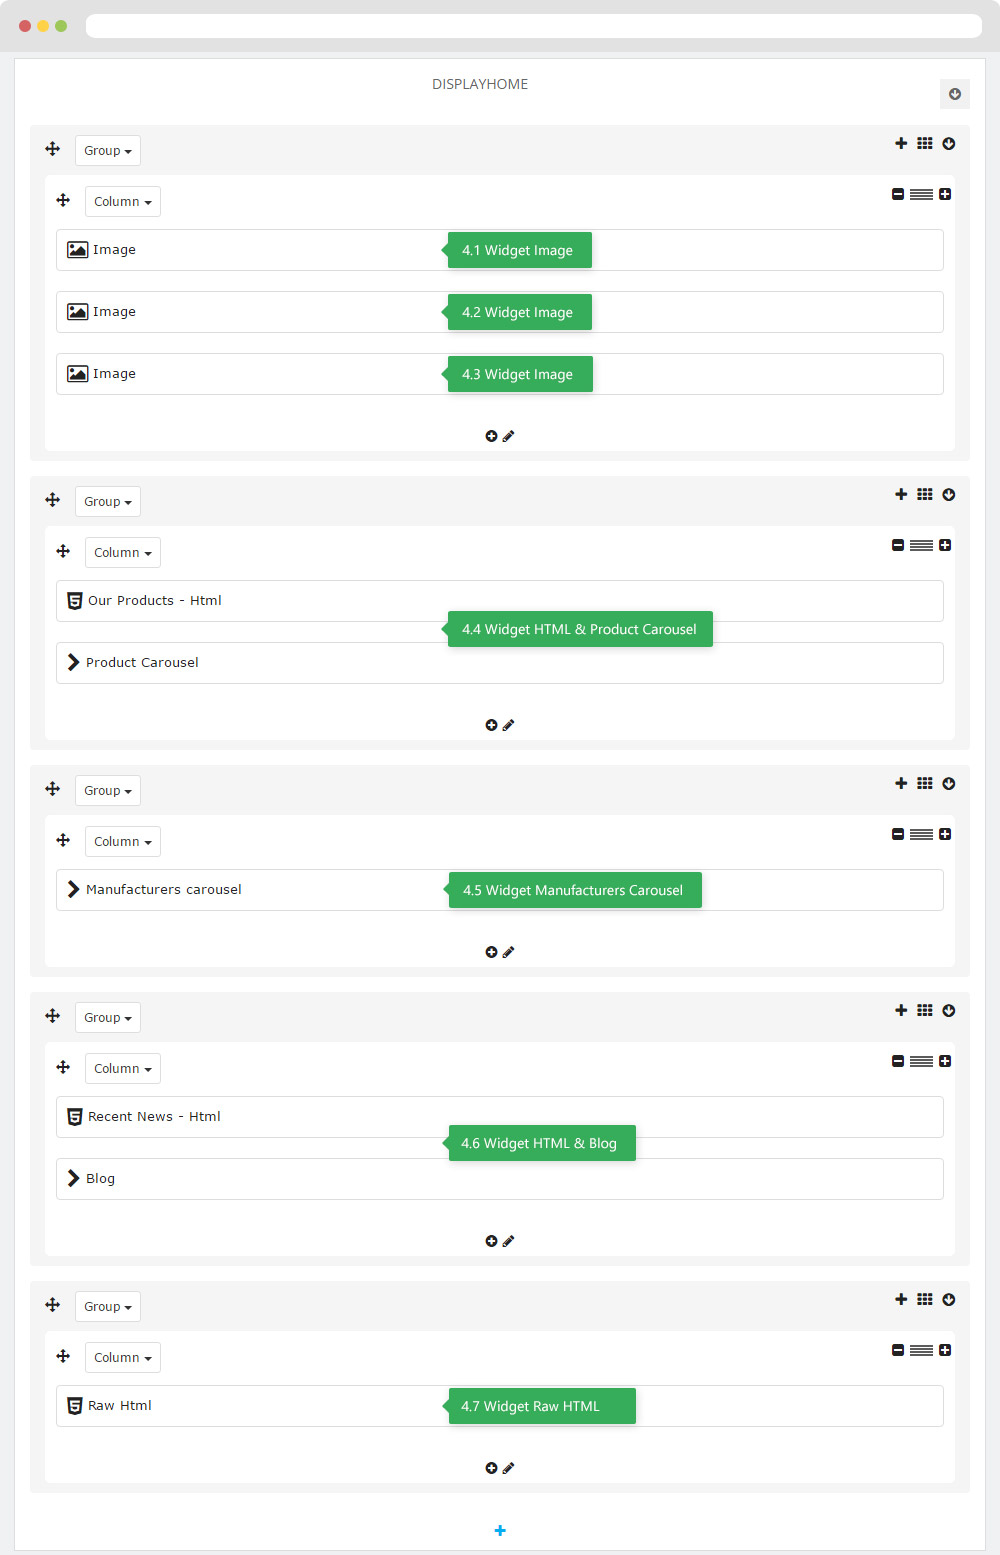Reduce column width with minus in first column

pos(898,194)
